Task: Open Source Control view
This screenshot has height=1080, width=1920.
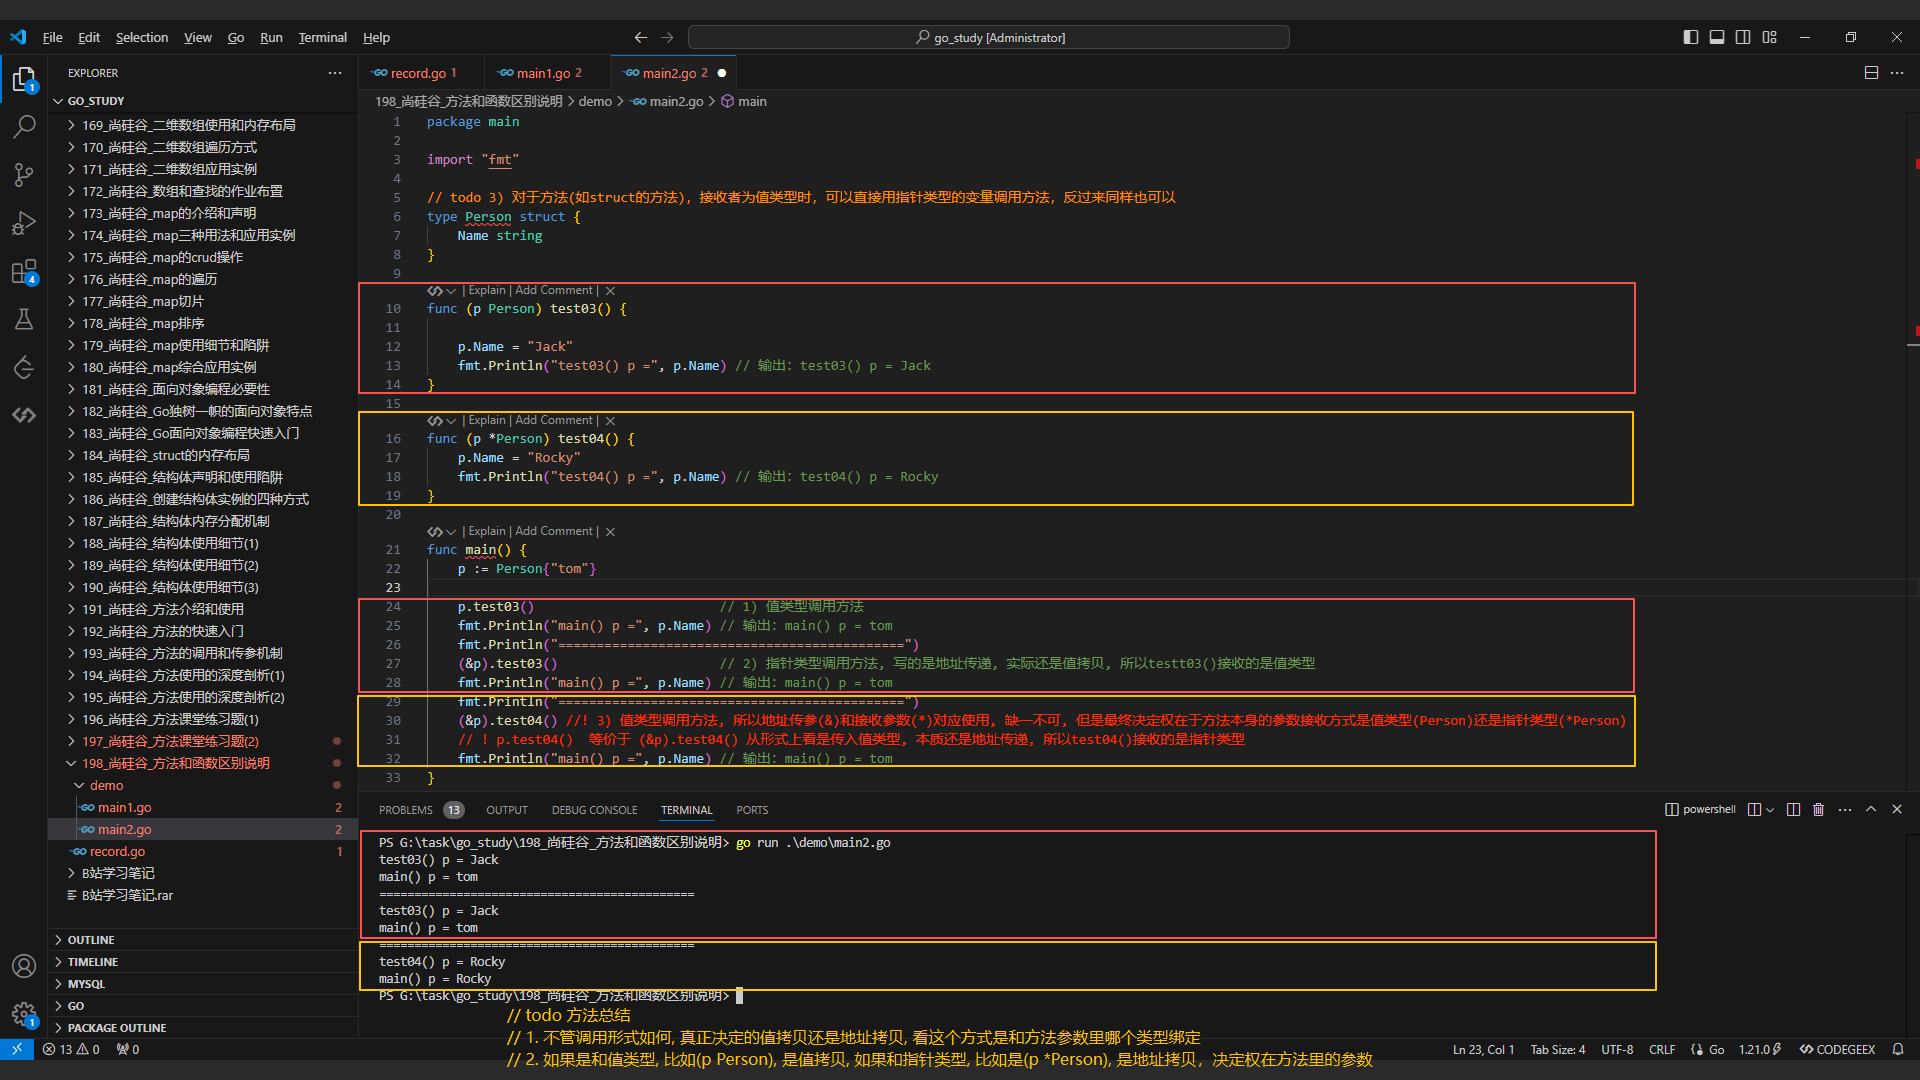Action: [x=24, y=175]
